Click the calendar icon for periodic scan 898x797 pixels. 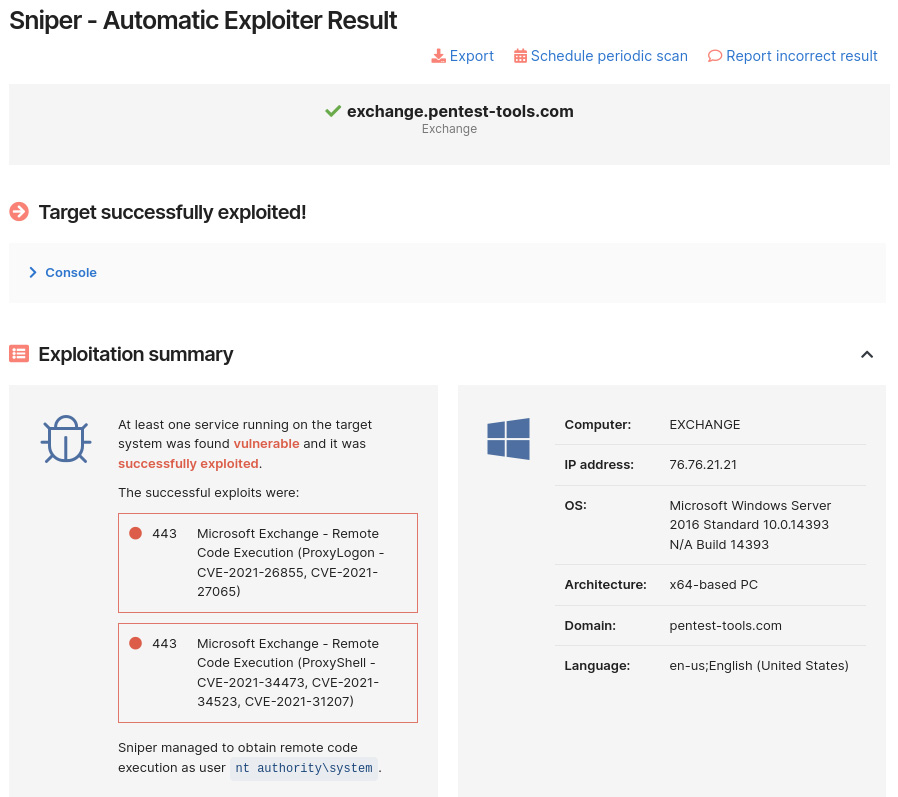[520, 56]
